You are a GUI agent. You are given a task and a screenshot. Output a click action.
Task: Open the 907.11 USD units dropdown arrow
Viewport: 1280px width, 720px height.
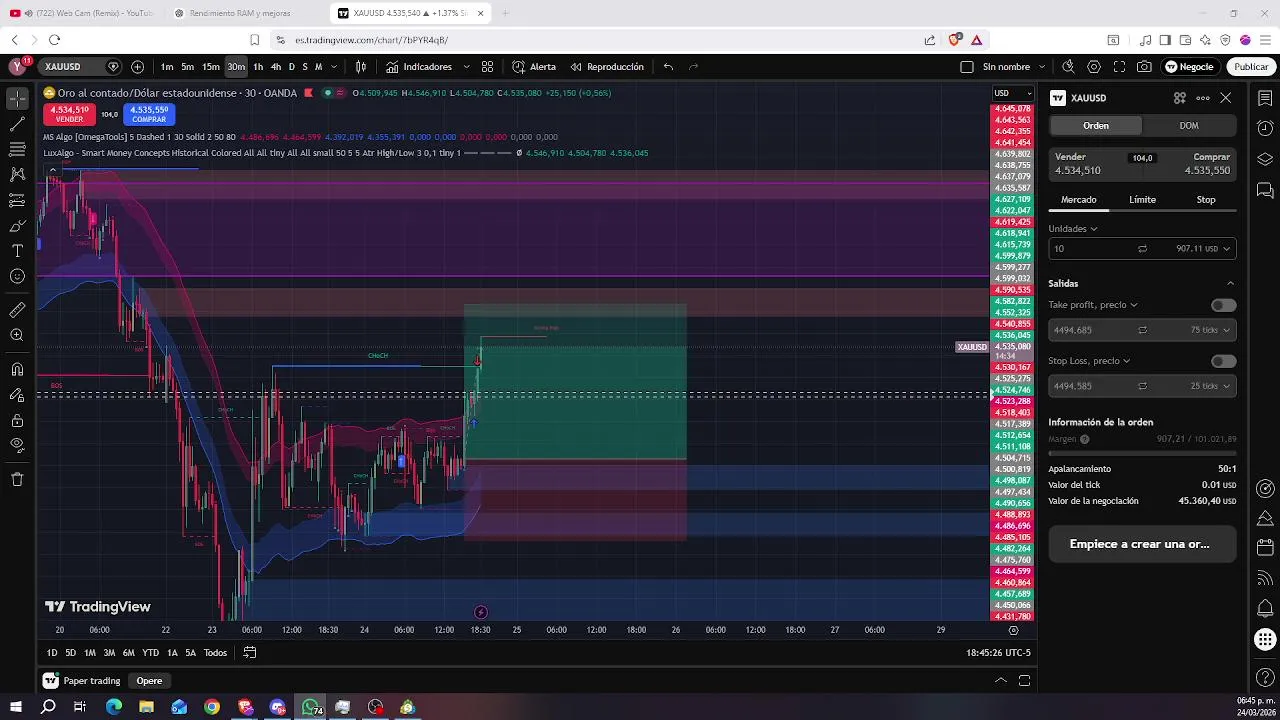click(x=1227, y=249)
